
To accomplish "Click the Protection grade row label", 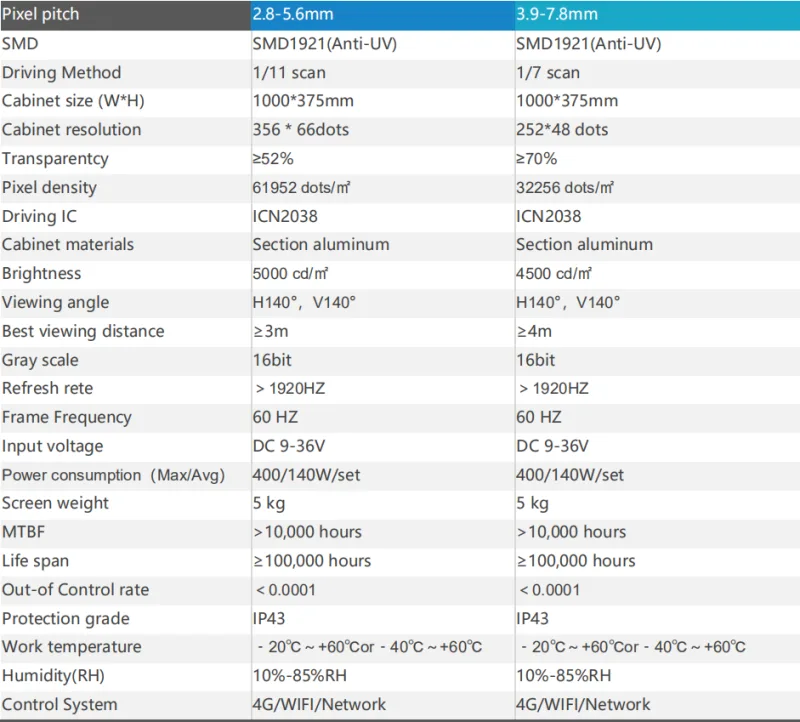I will coord(66,618).
